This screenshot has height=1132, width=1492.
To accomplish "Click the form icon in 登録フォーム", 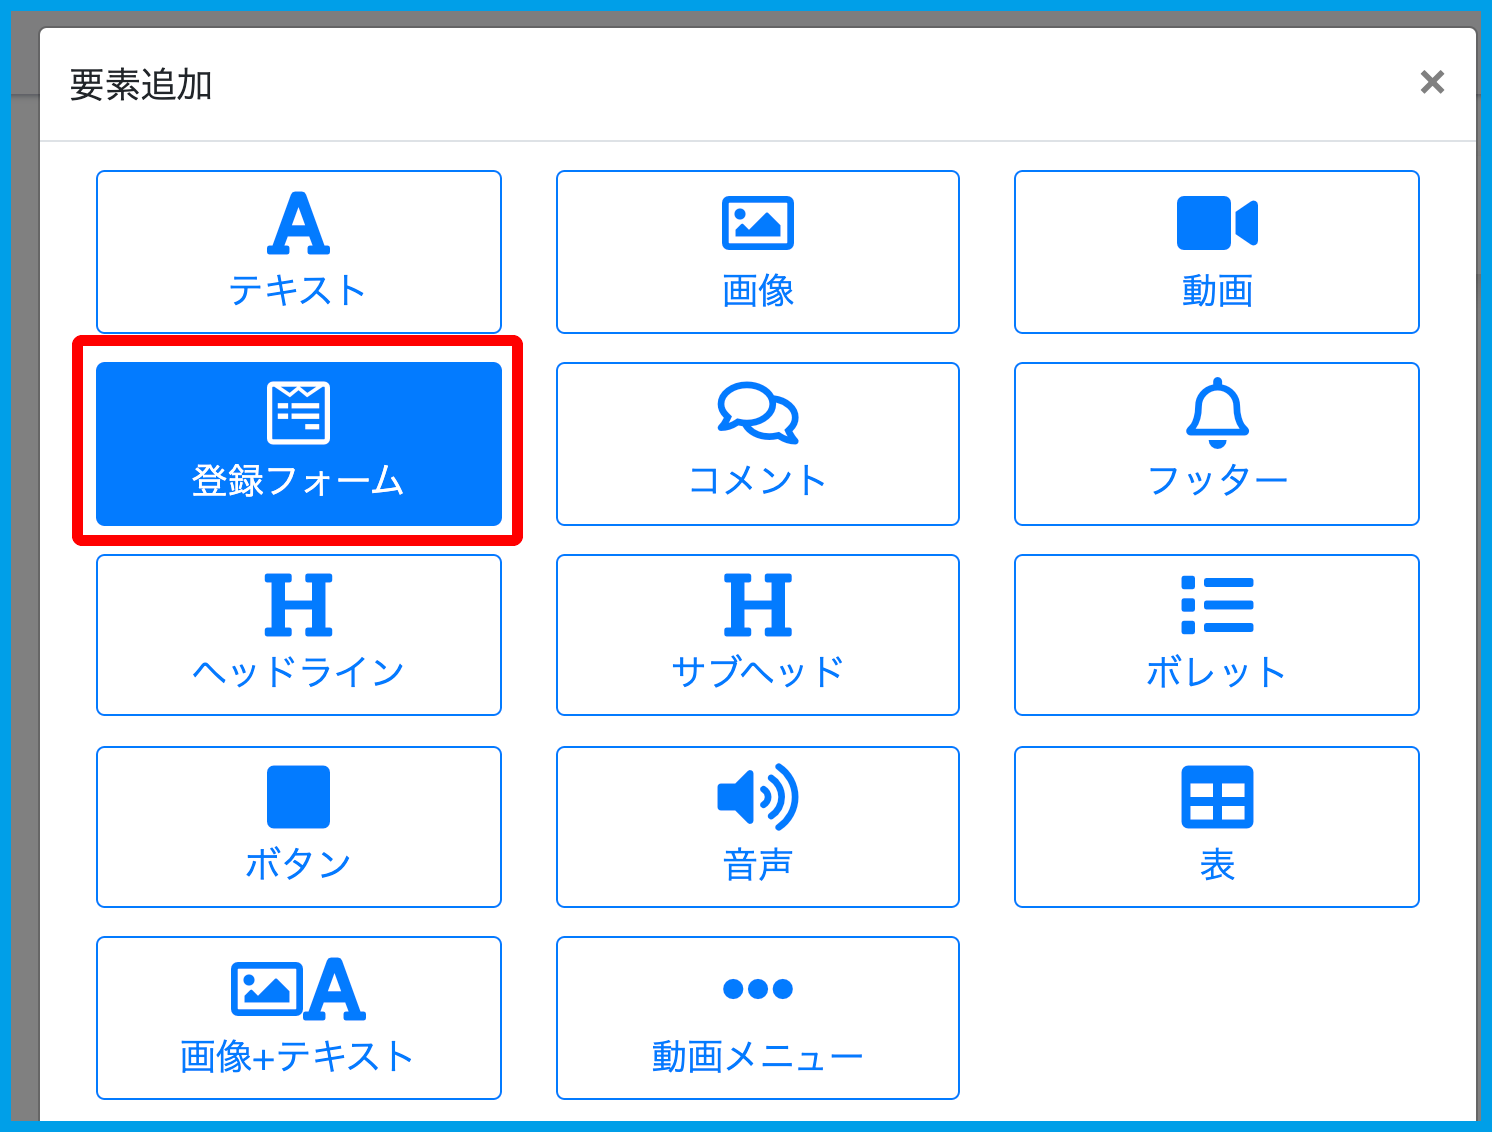I will coord(298,412).
